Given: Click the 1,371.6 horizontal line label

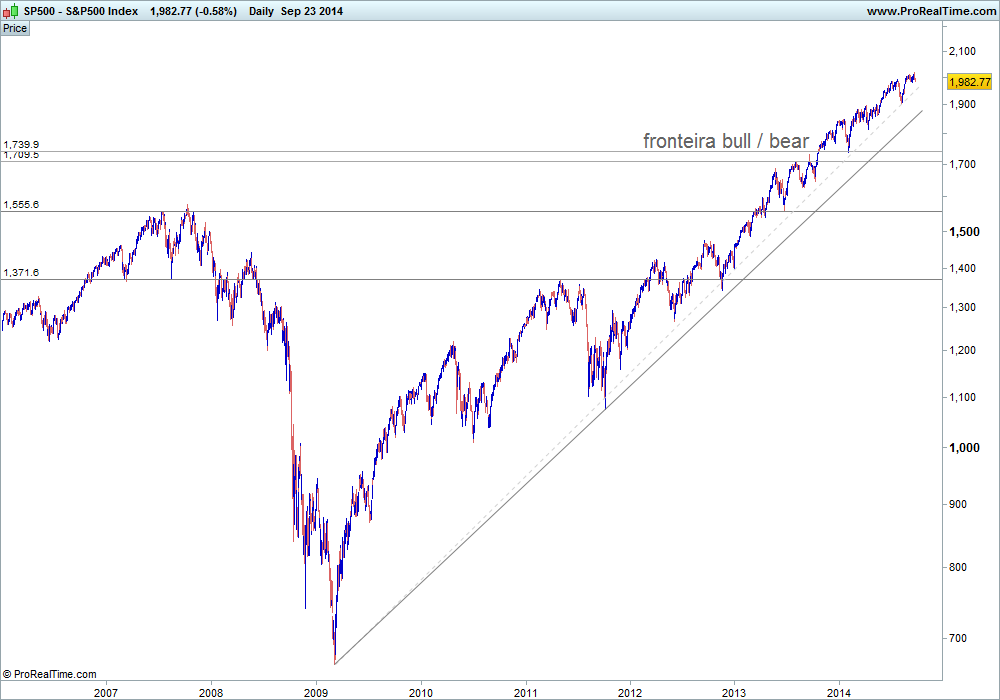Looking at the screenshot, I should tap(21, 272).
